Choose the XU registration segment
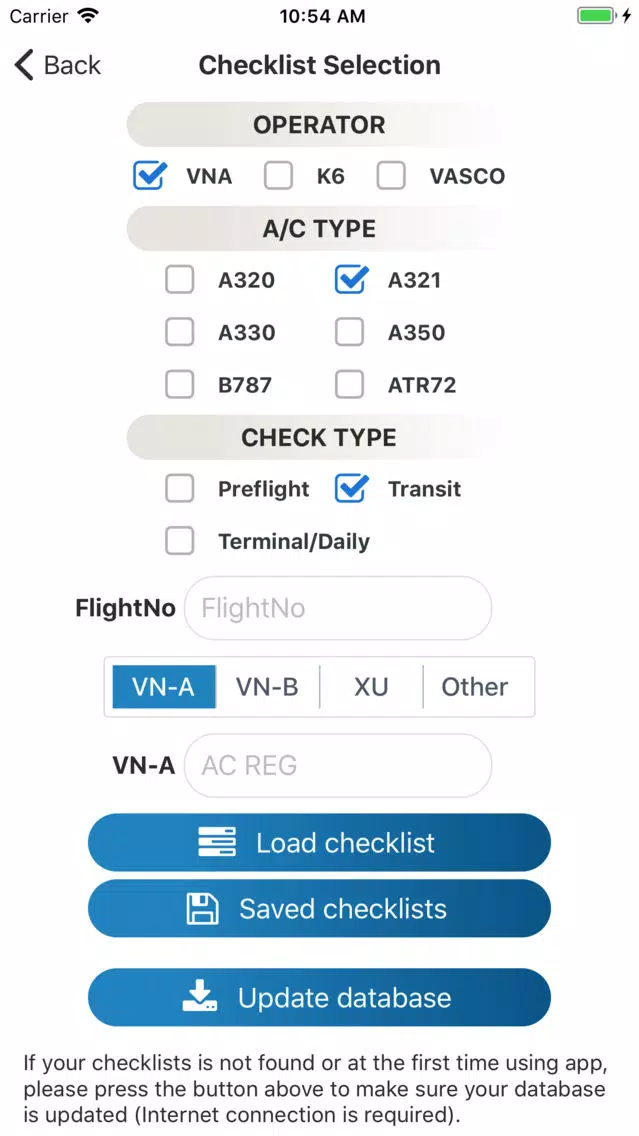Image resolution: width=639 pixels, height=1136 pixels. pos(371,687)
